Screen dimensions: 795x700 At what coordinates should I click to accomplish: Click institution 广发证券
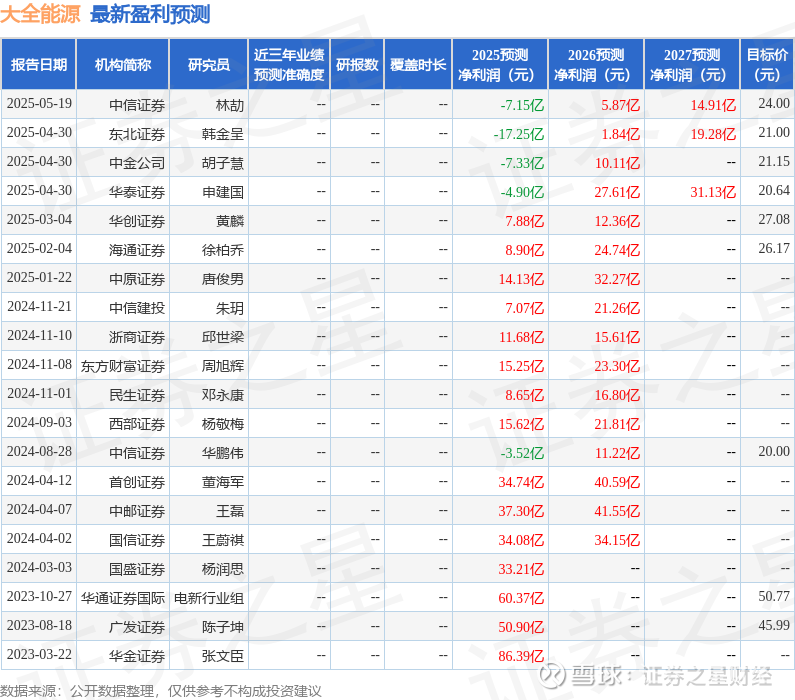[x=137, y=627]
